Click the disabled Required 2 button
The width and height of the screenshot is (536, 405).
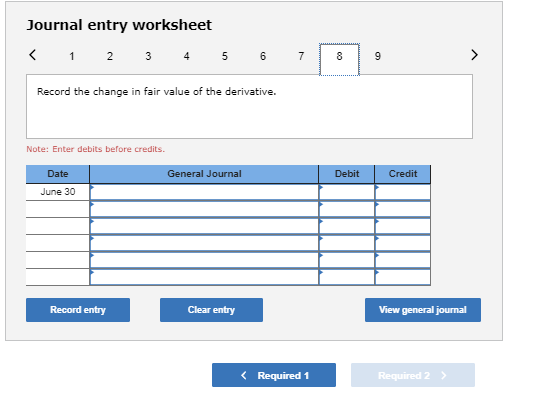click(413, 375)
